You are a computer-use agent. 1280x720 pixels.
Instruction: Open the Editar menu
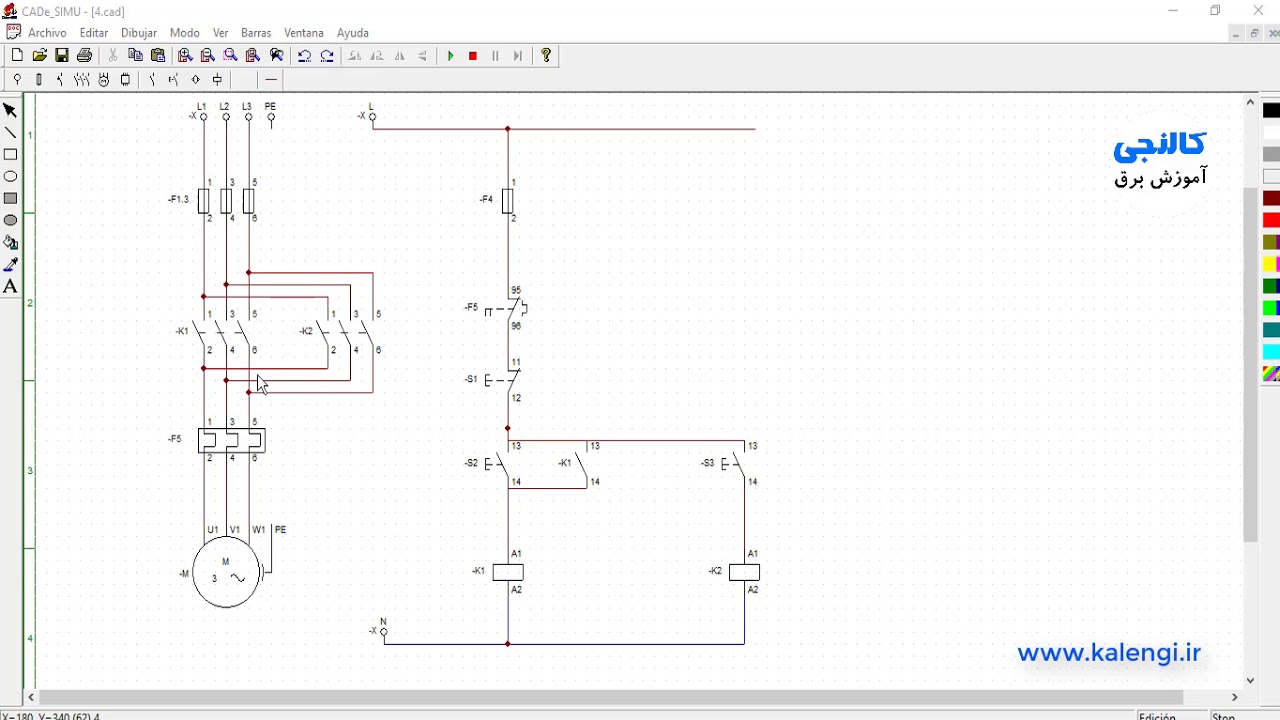tap(94, 33)
